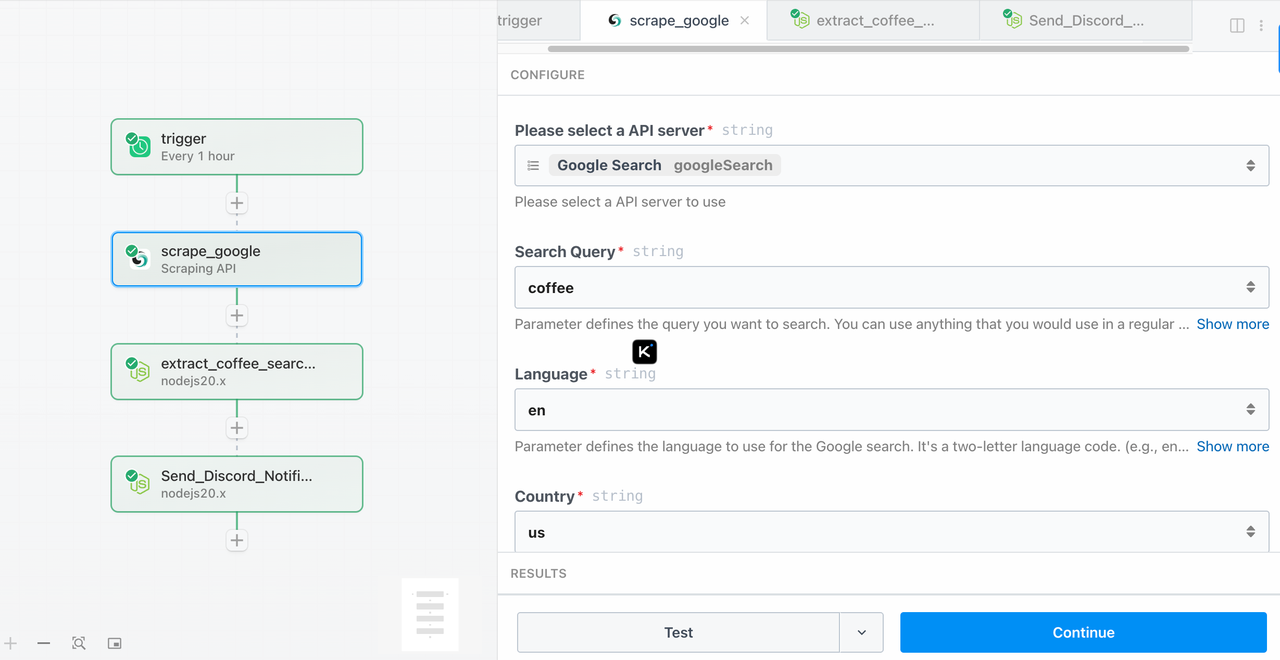Click the blue Continue button
Viewport: 1280px width, 660px height.
pos(1083,633)
